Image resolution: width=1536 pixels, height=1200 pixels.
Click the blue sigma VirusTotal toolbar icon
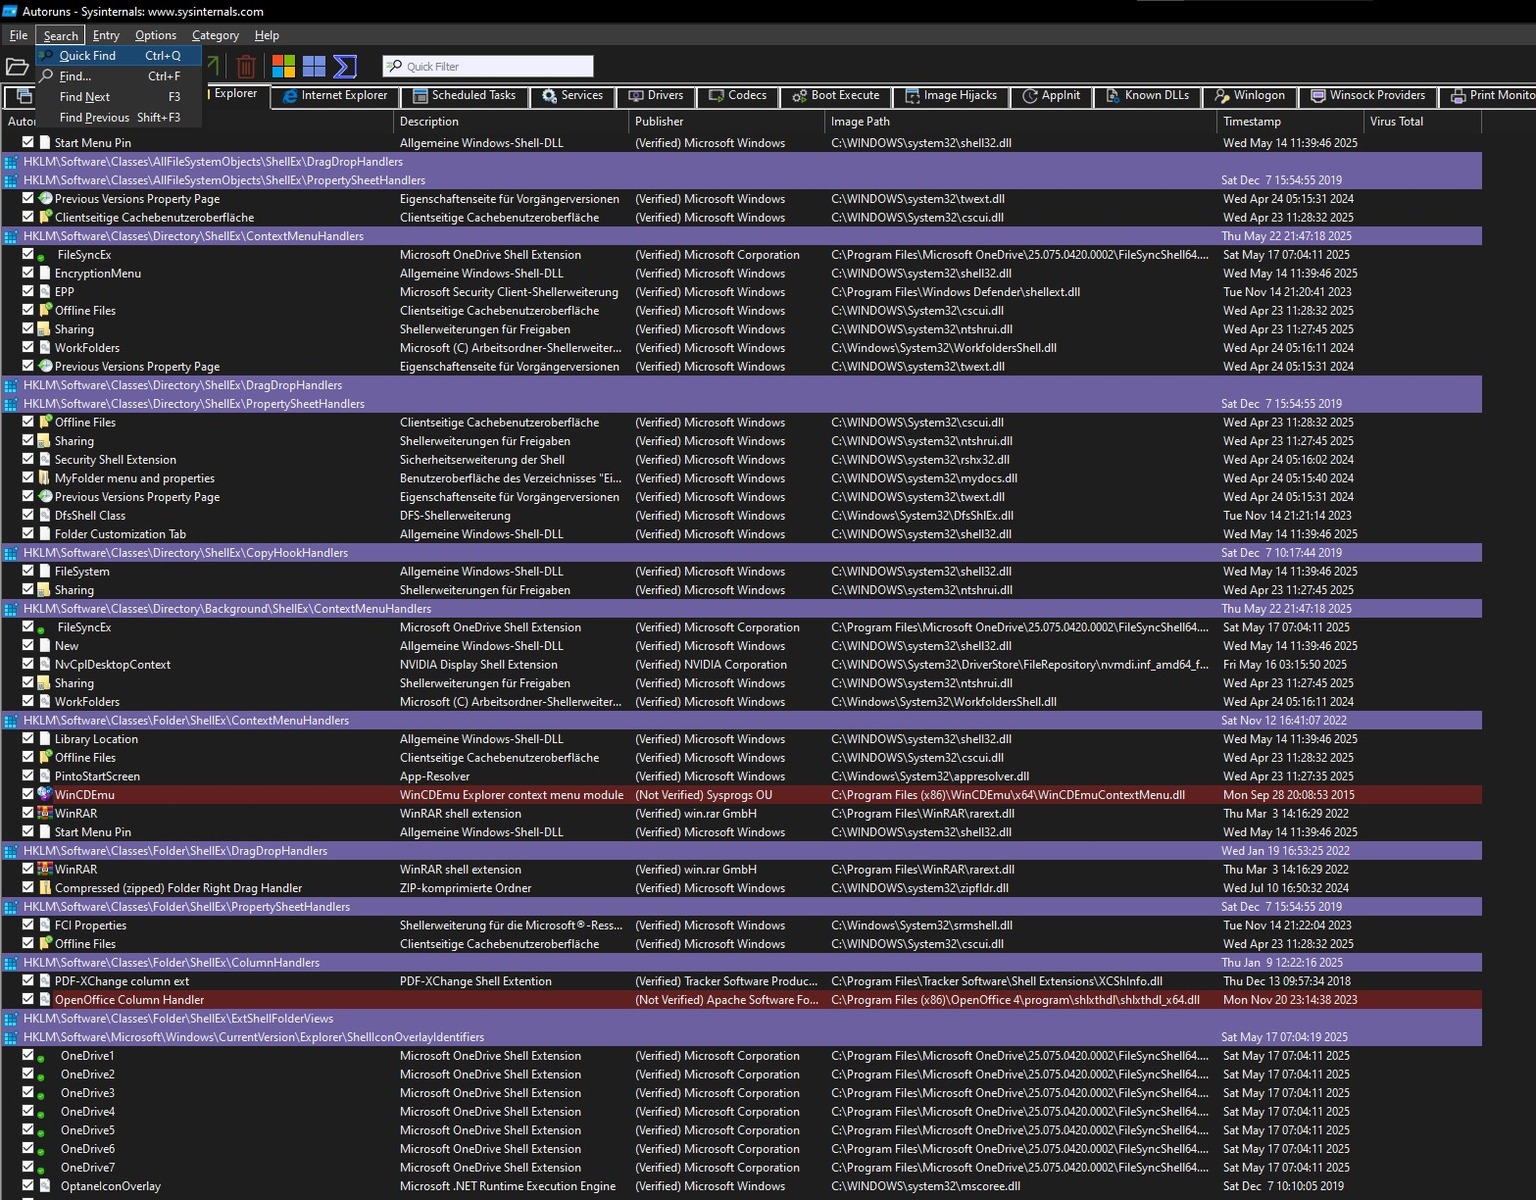(x=345, y=67)
